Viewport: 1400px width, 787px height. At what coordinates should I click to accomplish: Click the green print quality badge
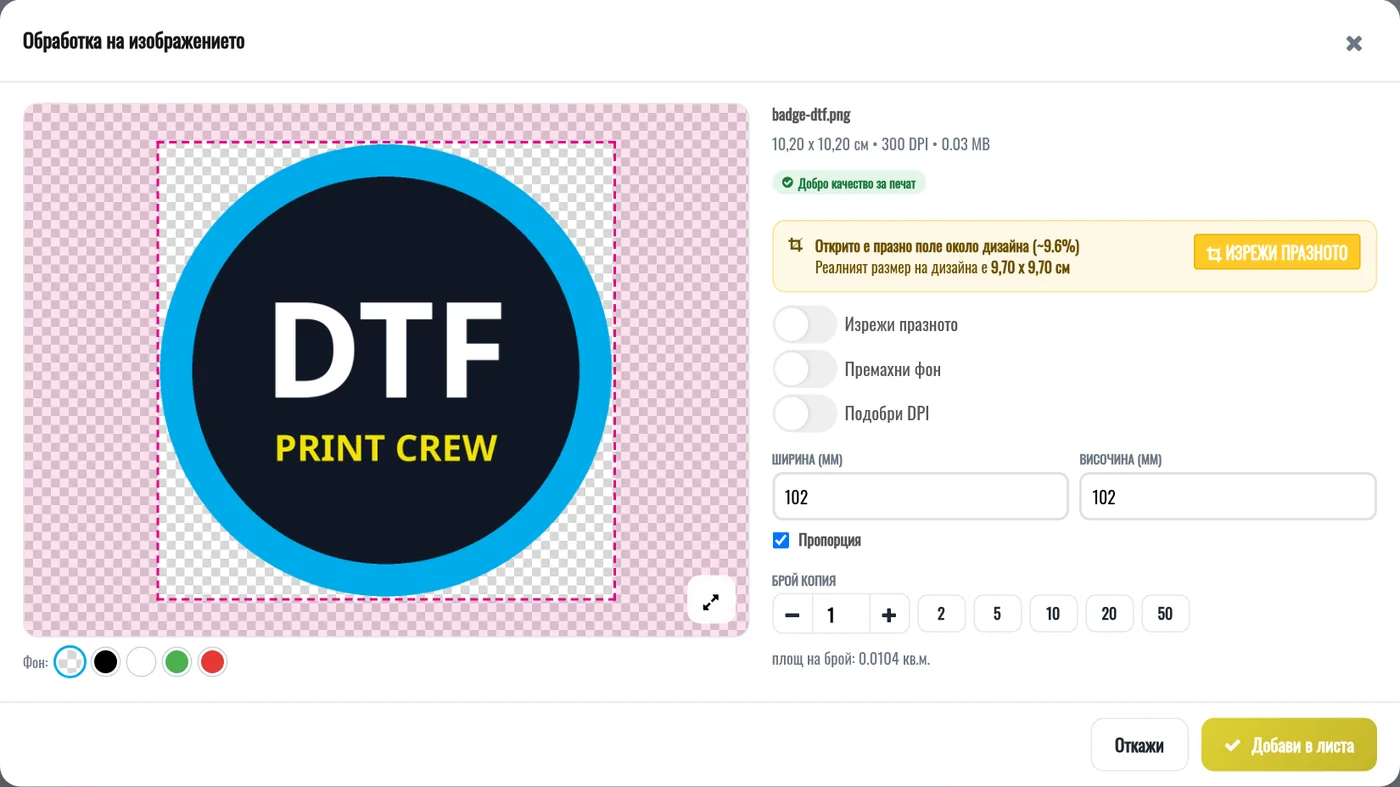(849, 183)
